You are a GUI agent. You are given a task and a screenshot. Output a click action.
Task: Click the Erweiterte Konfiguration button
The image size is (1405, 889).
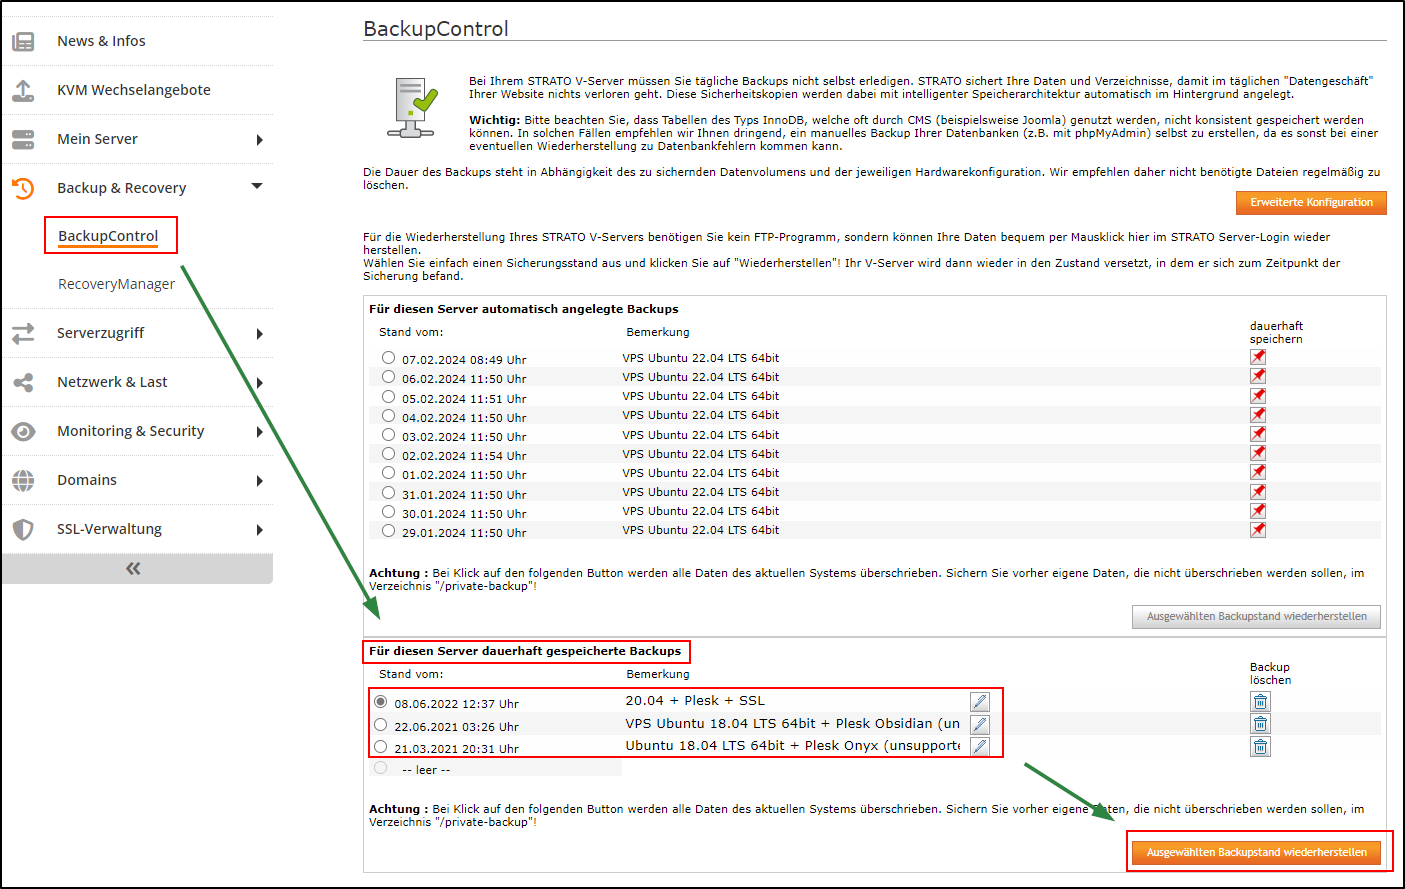coord(1311,203)
